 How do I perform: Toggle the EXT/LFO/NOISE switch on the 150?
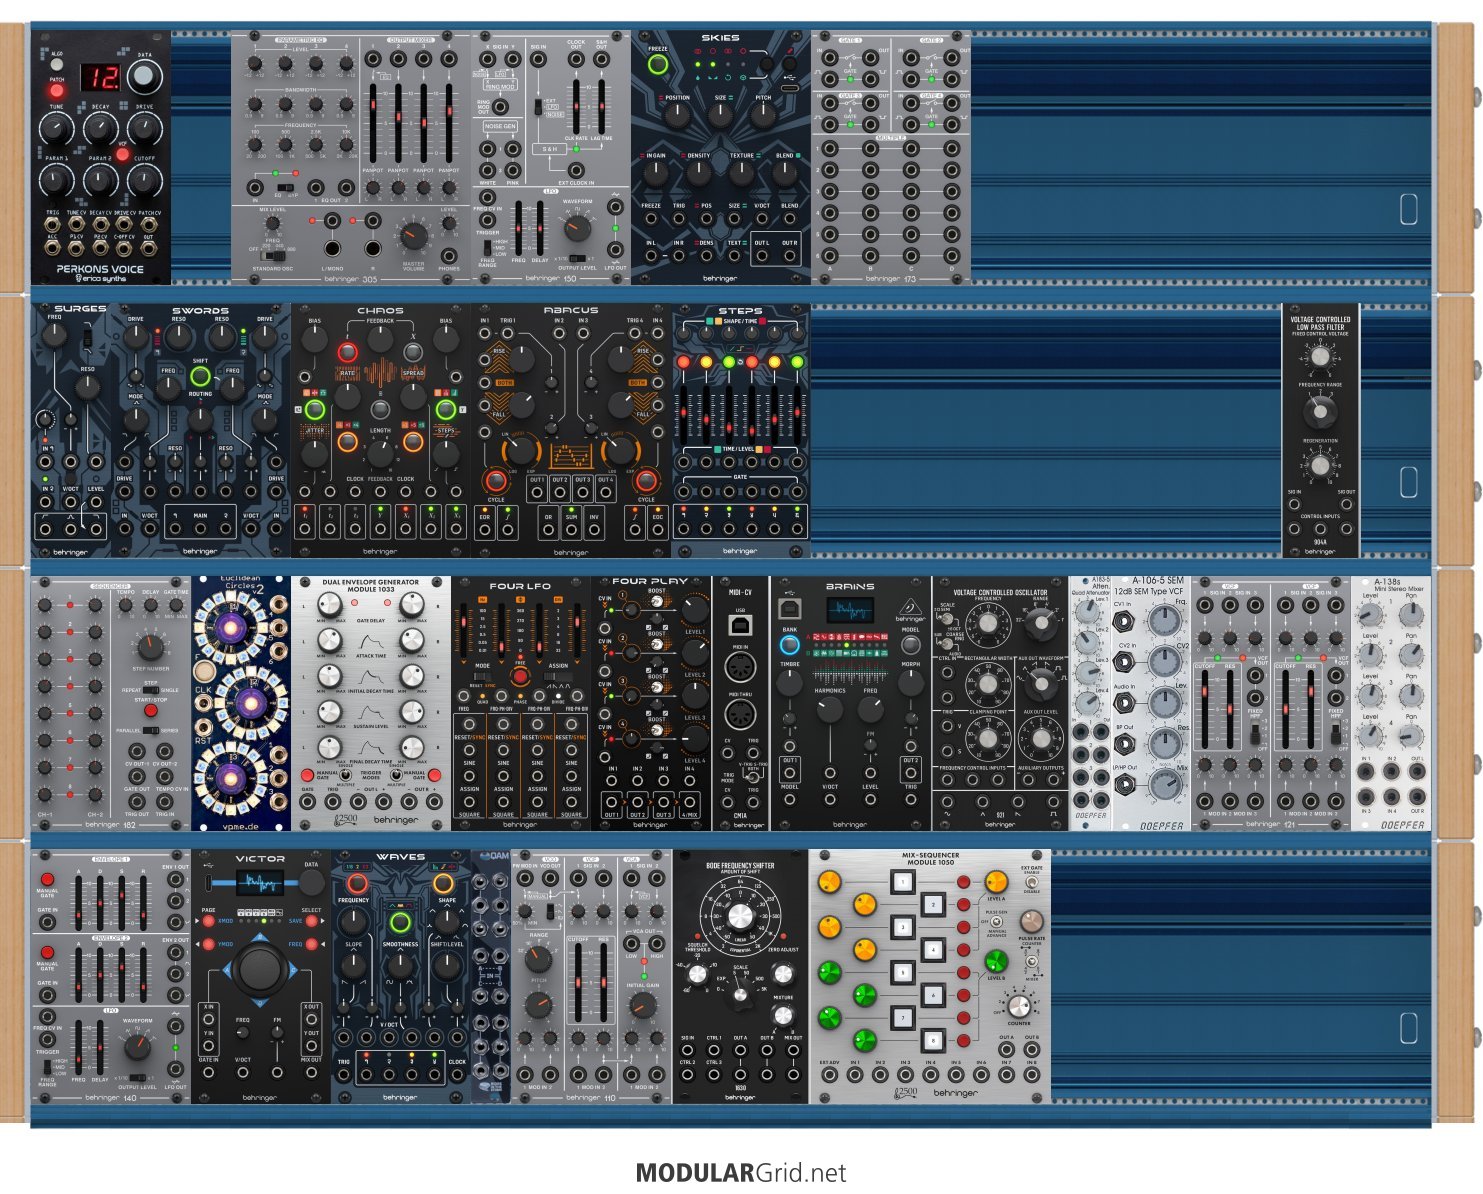538,108
